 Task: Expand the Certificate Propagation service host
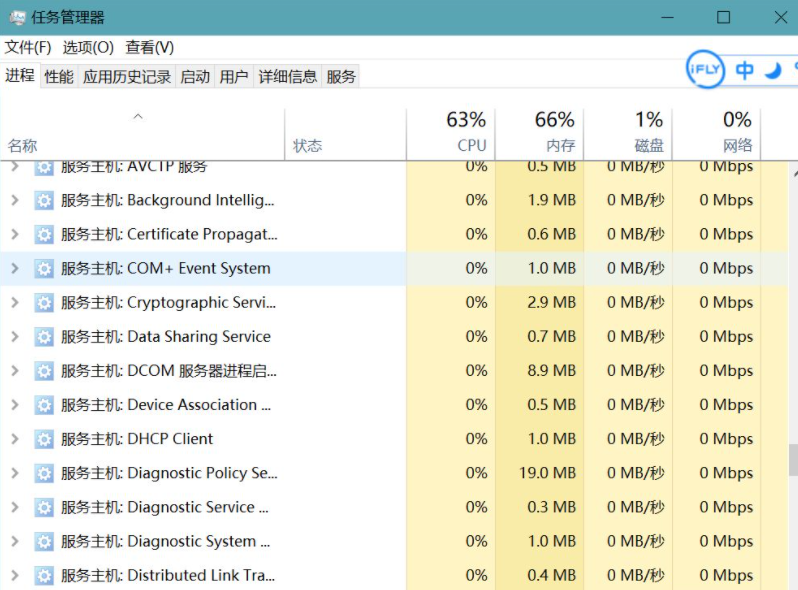click(14, 235)
